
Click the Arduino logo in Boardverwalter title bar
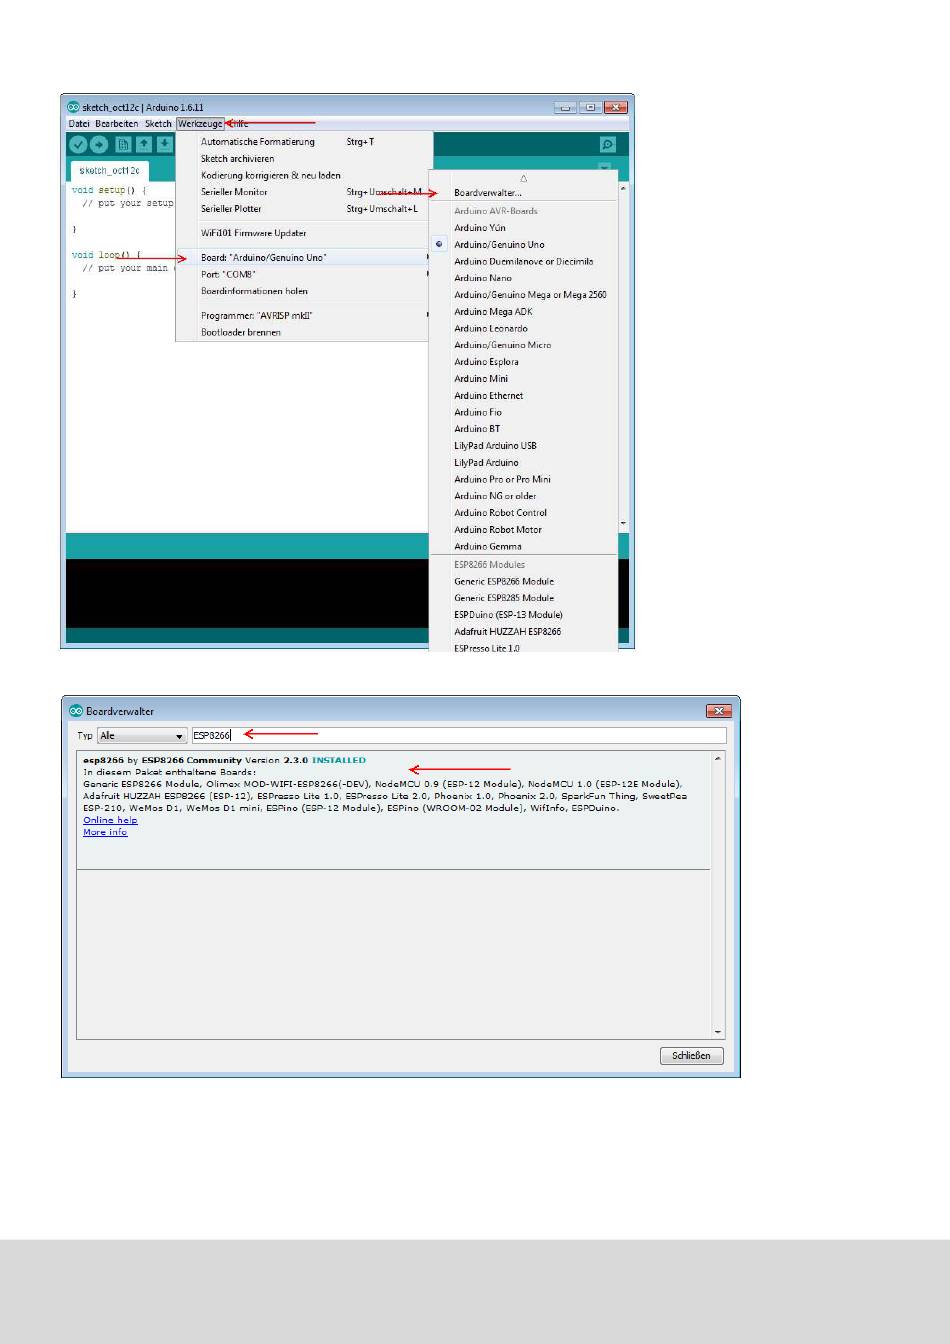pyautogui.click(x=76, y=711)
